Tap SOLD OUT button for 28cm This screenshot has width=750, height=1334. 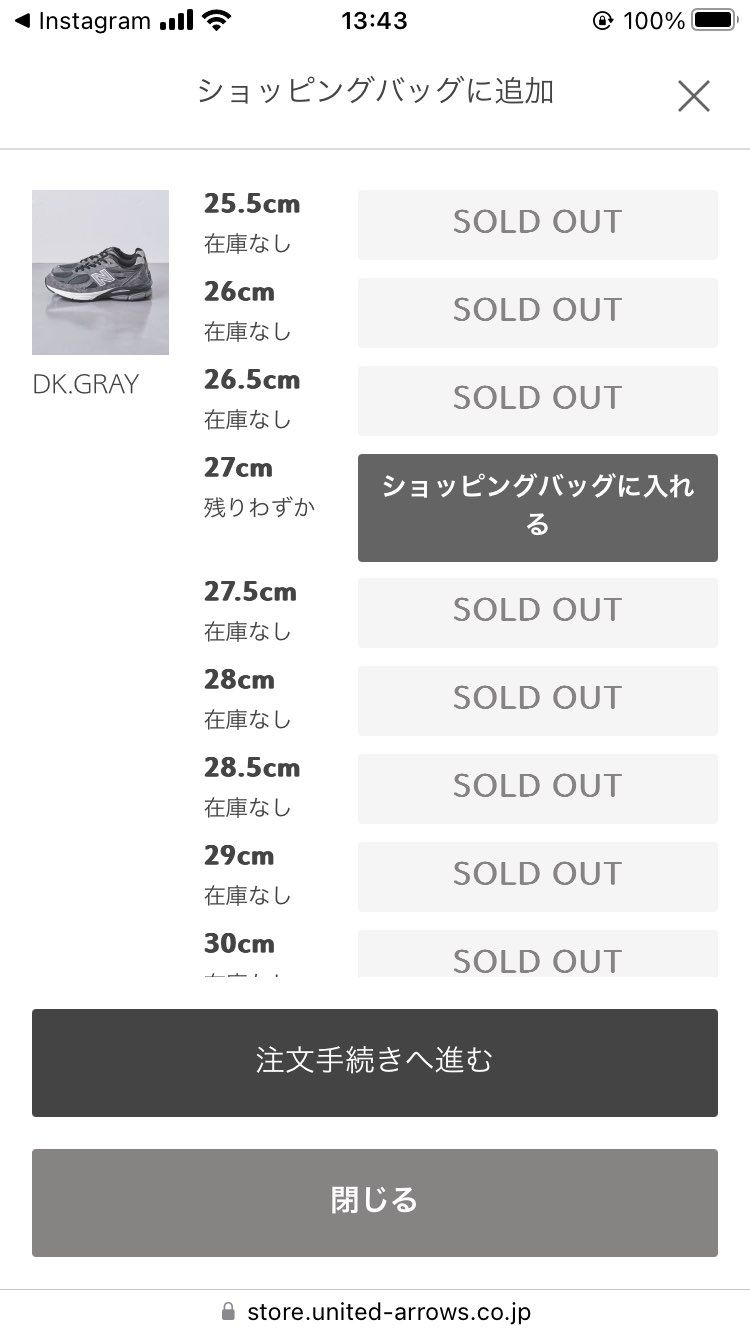pos(537,700)
